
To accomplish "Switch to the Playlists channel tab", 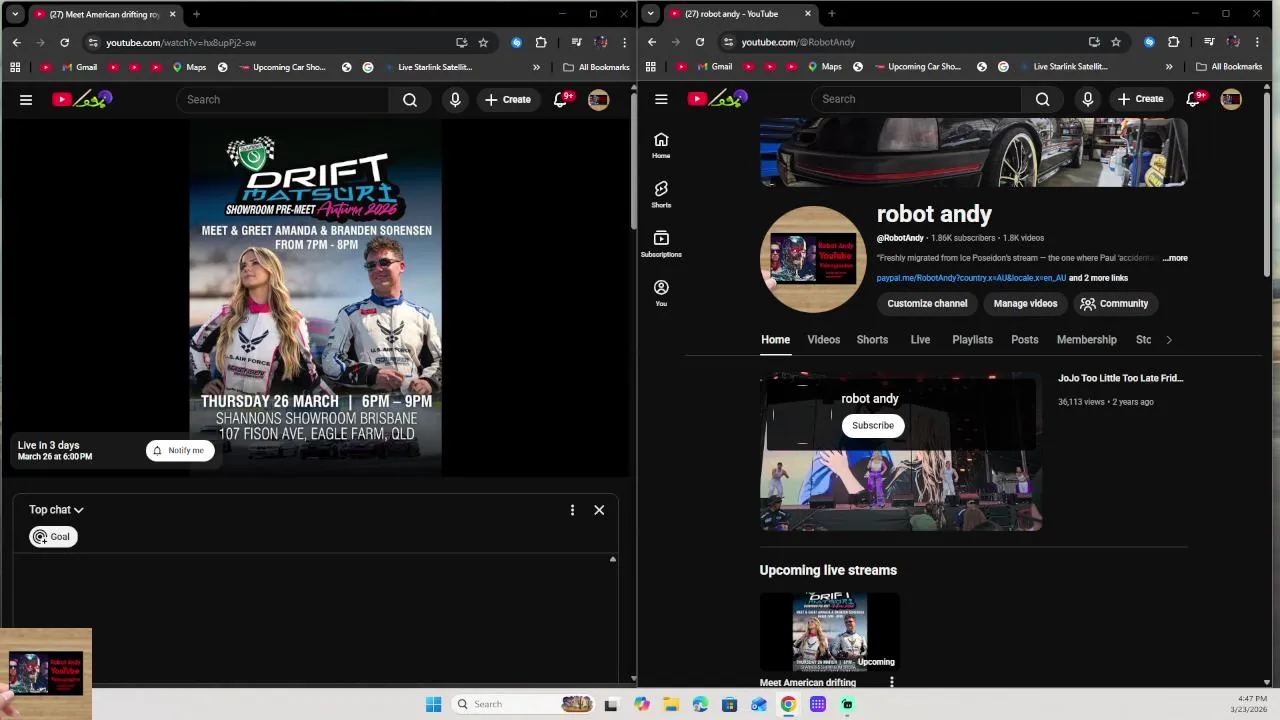I will coord(972,340).
